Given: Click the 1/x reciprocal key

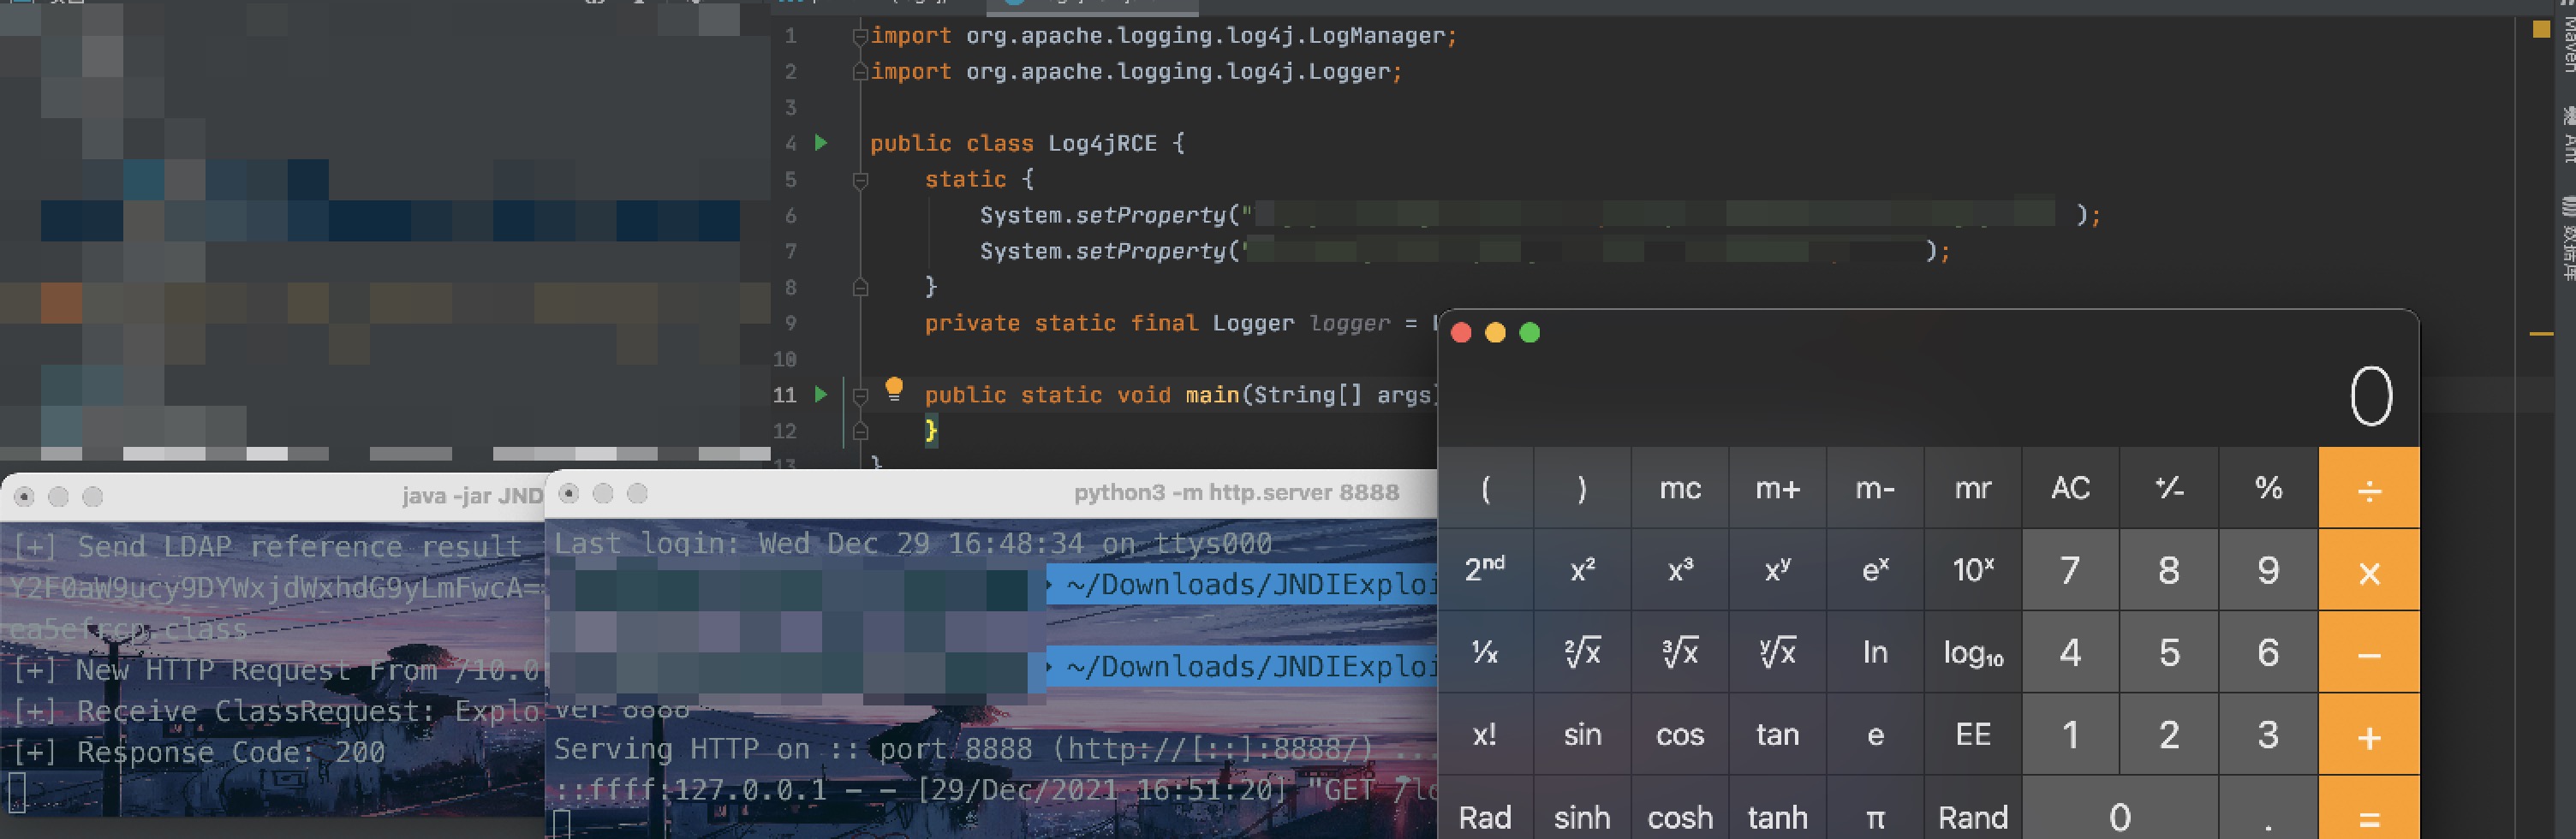Looking at the screenshot, I should 1485,652.
